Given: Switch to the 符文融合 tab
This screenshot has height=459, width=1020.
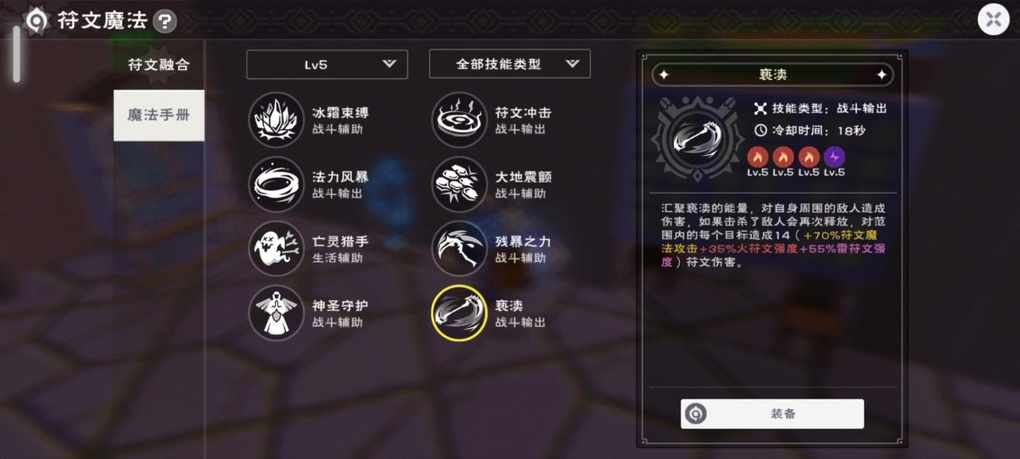Looking at the screenshot, I should coord(159,64).
